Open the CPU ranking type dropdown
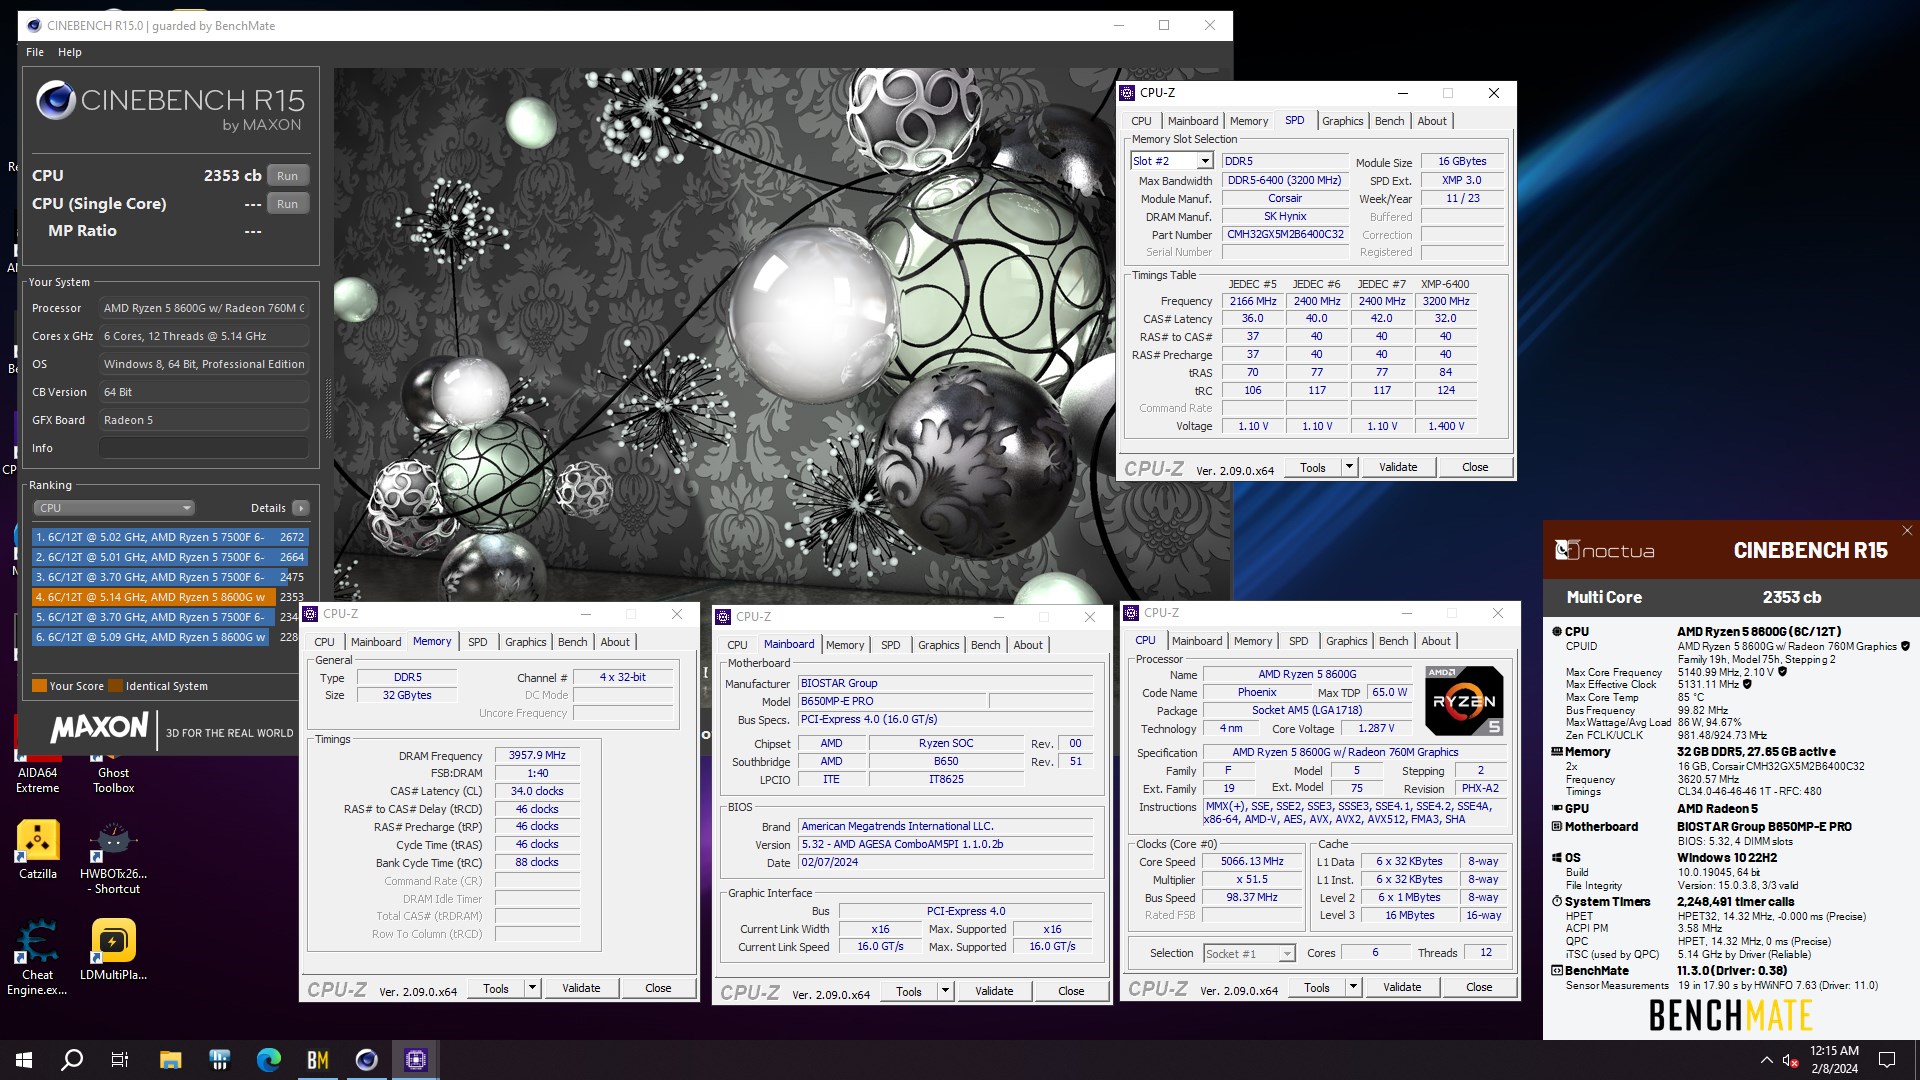 pos(115,508)
